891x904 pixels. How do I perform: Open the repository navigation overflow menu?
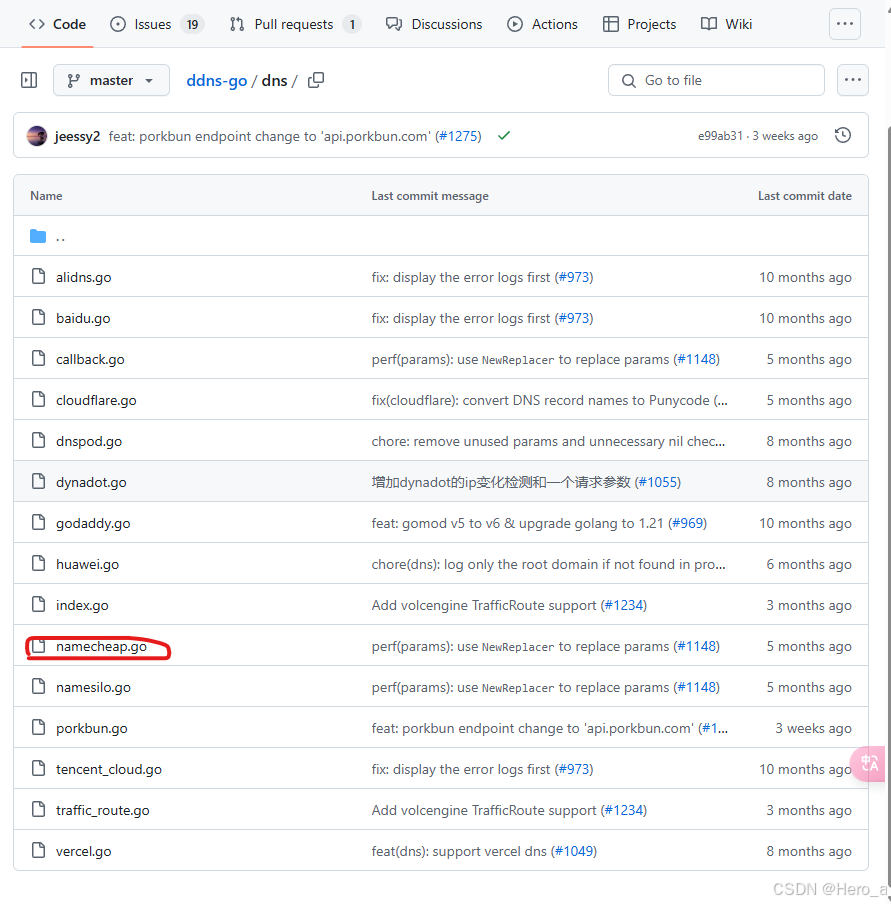pos(844,24)
